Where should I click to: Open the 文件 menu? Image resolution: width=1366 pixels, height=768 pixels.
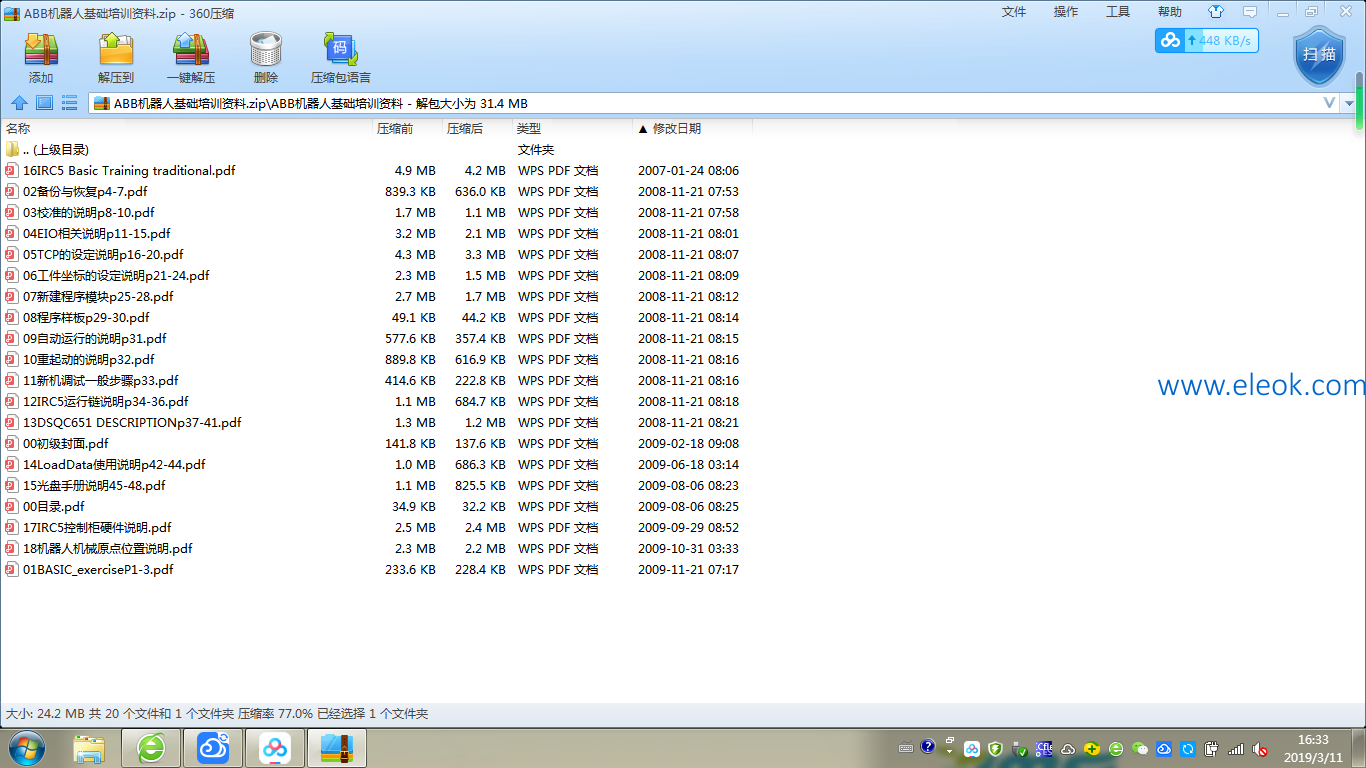click(1014, 12)
